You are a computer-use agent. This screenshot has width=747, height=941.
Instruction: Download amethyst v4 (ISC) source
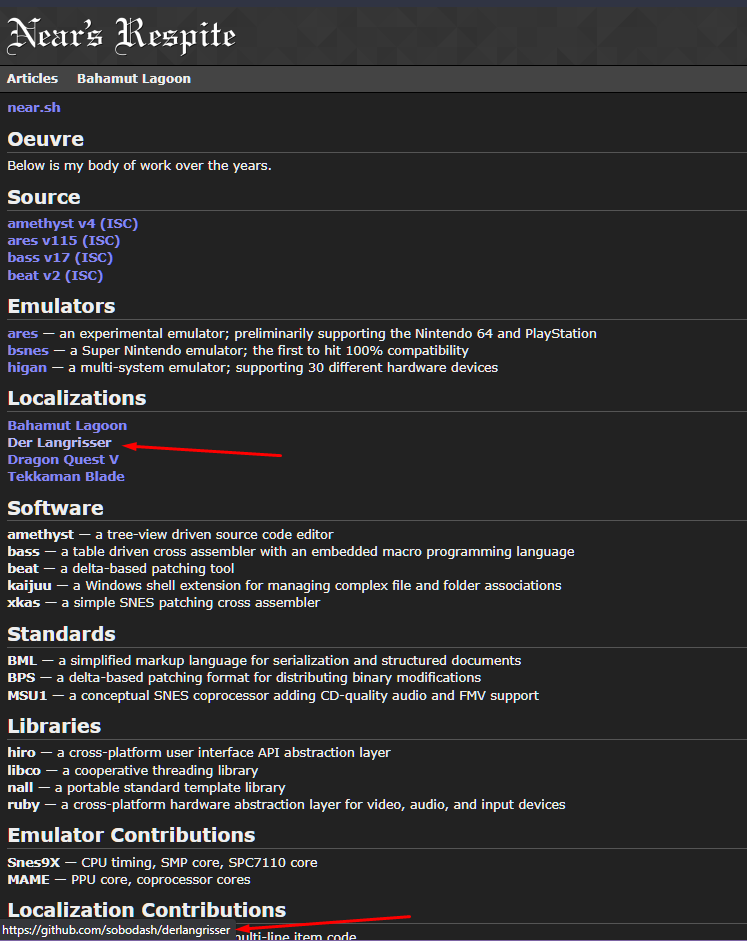(73, 223)
